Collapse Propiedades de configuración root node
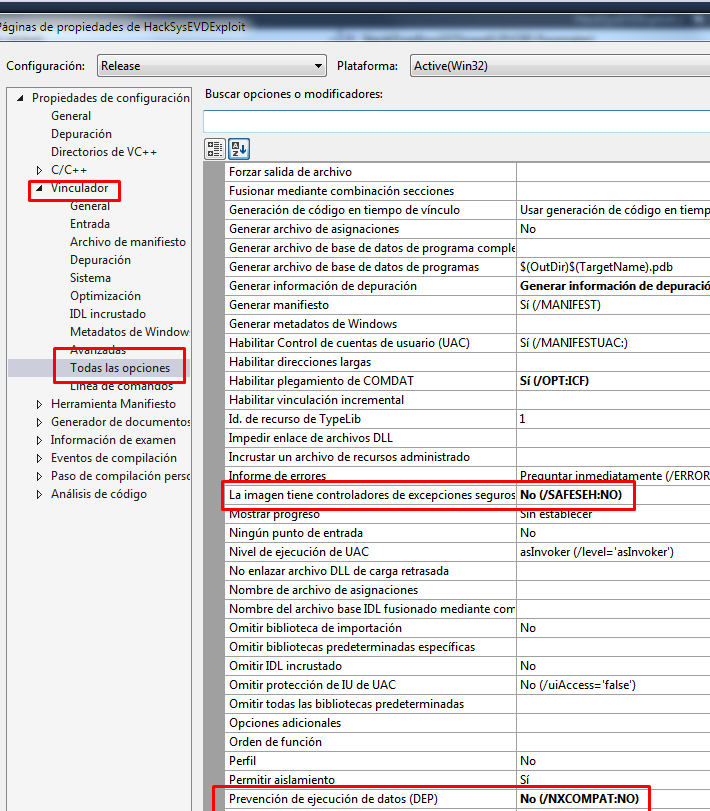Viewport: 710px width, 811px height. pyautogui.click(x=21, y=98)
